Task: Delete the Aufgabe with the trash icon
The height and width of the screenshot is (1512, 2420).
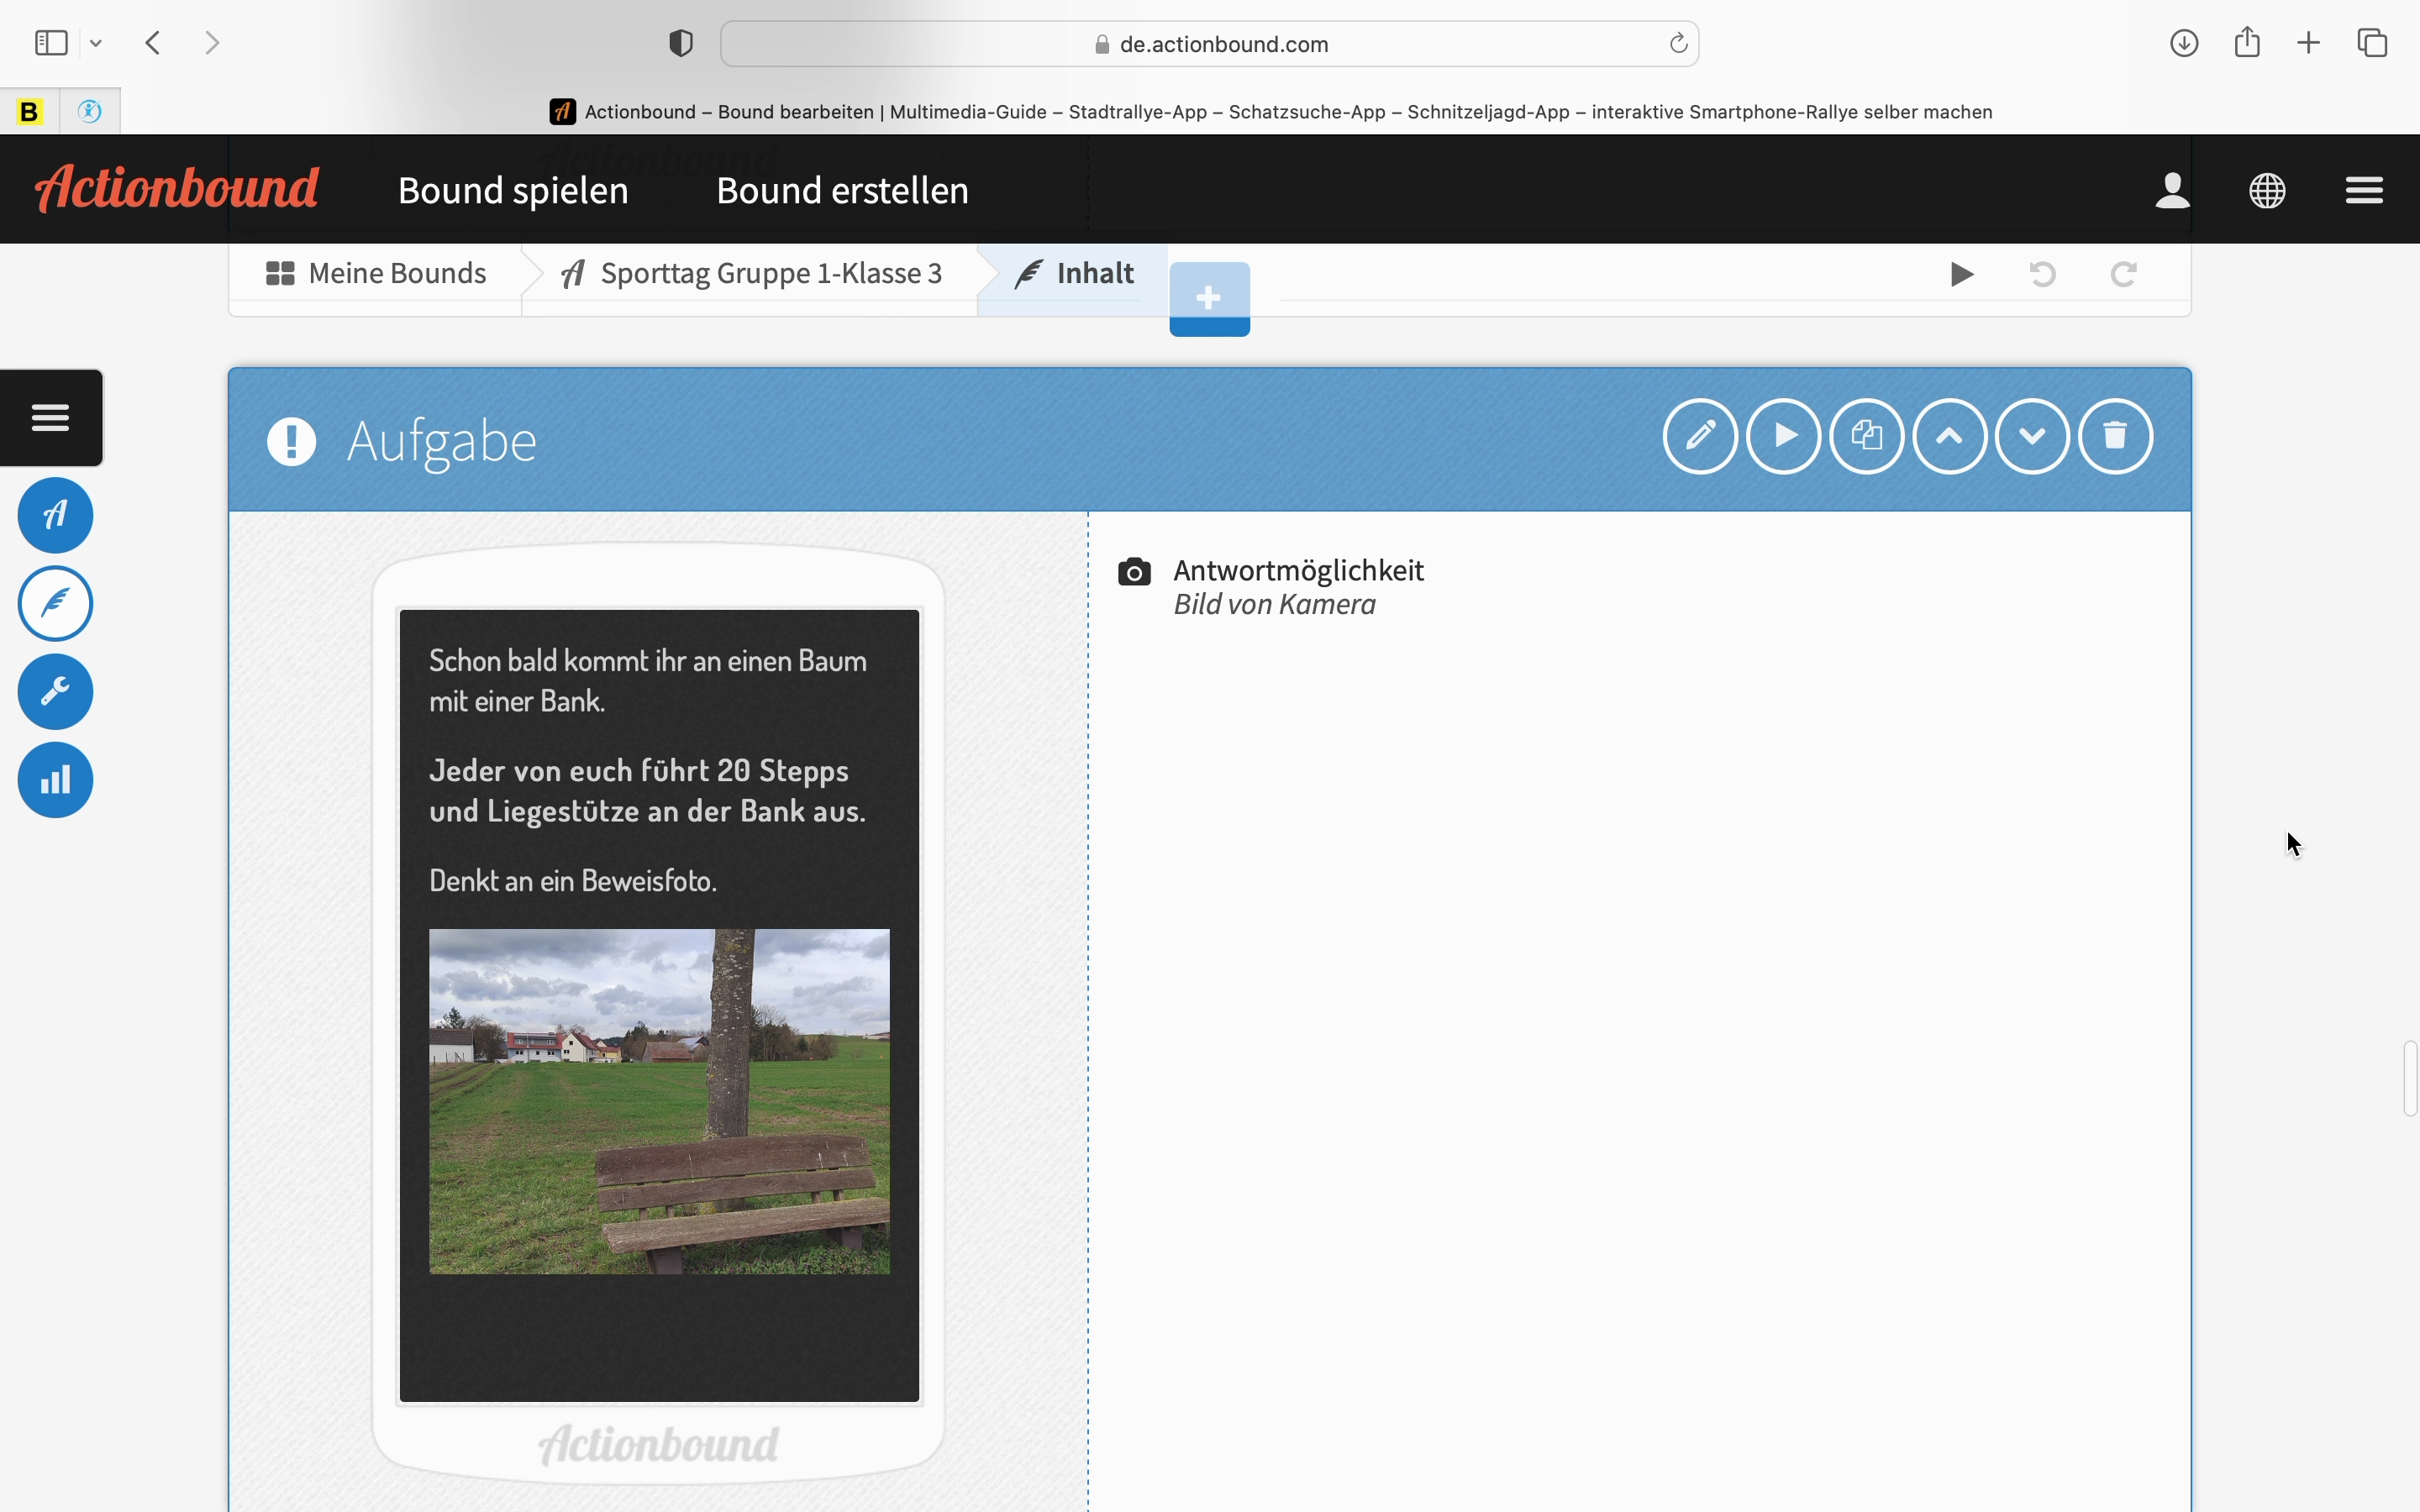Action: [x=2115, y=436]
